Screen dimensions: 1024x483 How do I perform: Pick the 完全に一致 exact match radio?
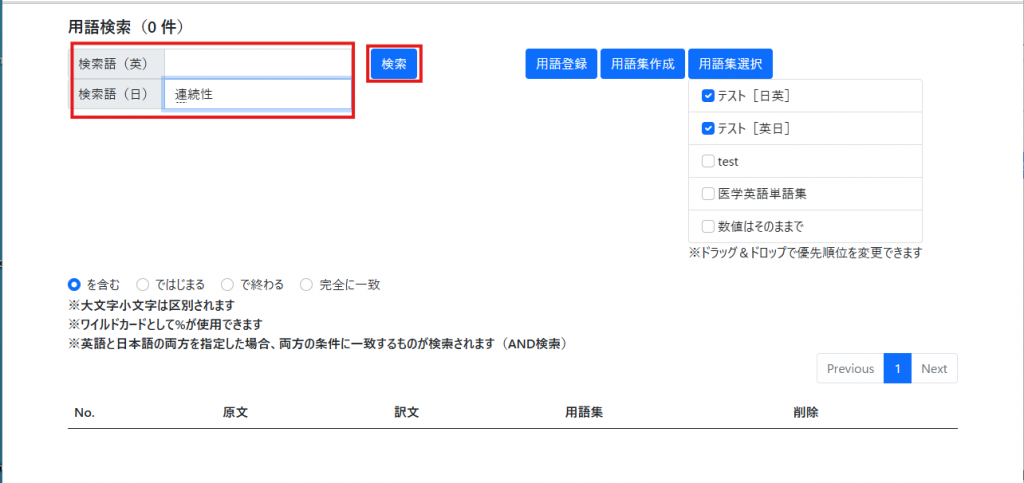click(x=307, y=285)
